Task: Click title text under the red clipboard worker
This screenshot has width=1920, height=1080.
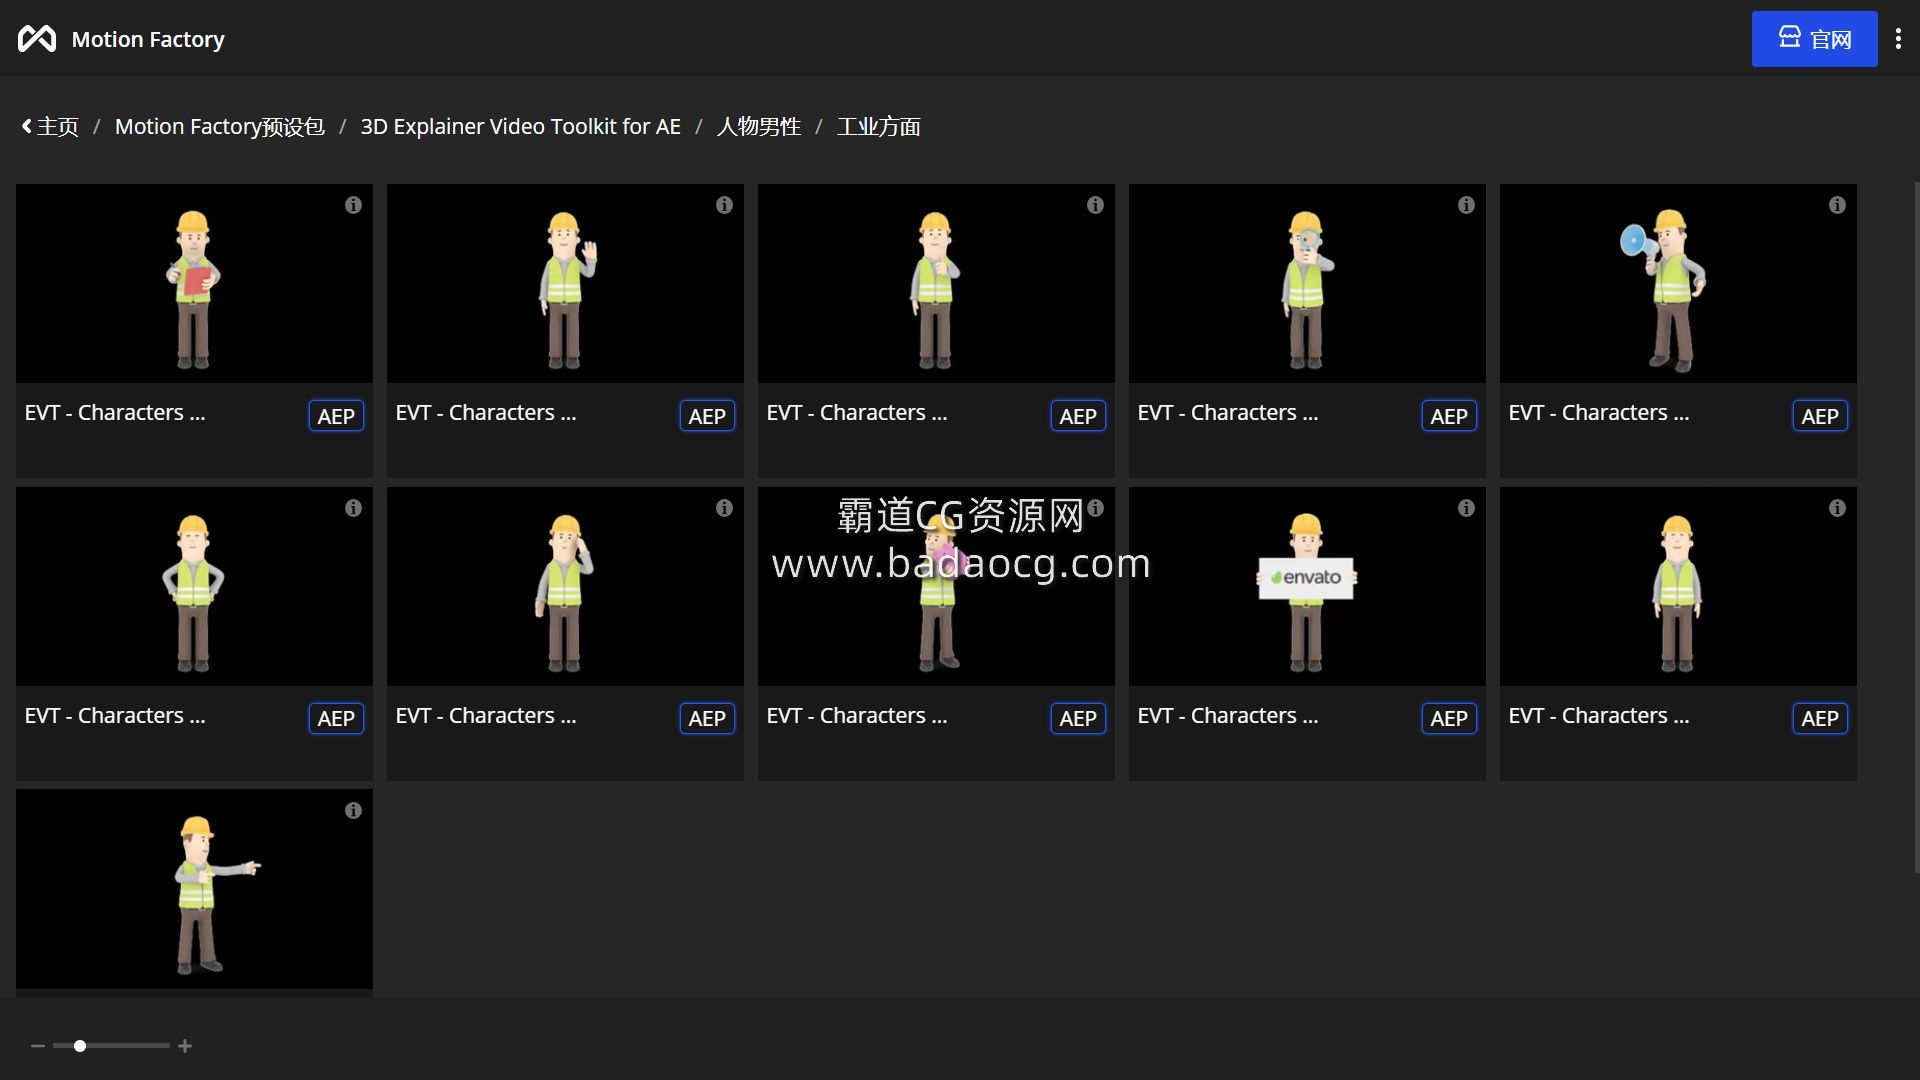Action: (115, 412)
